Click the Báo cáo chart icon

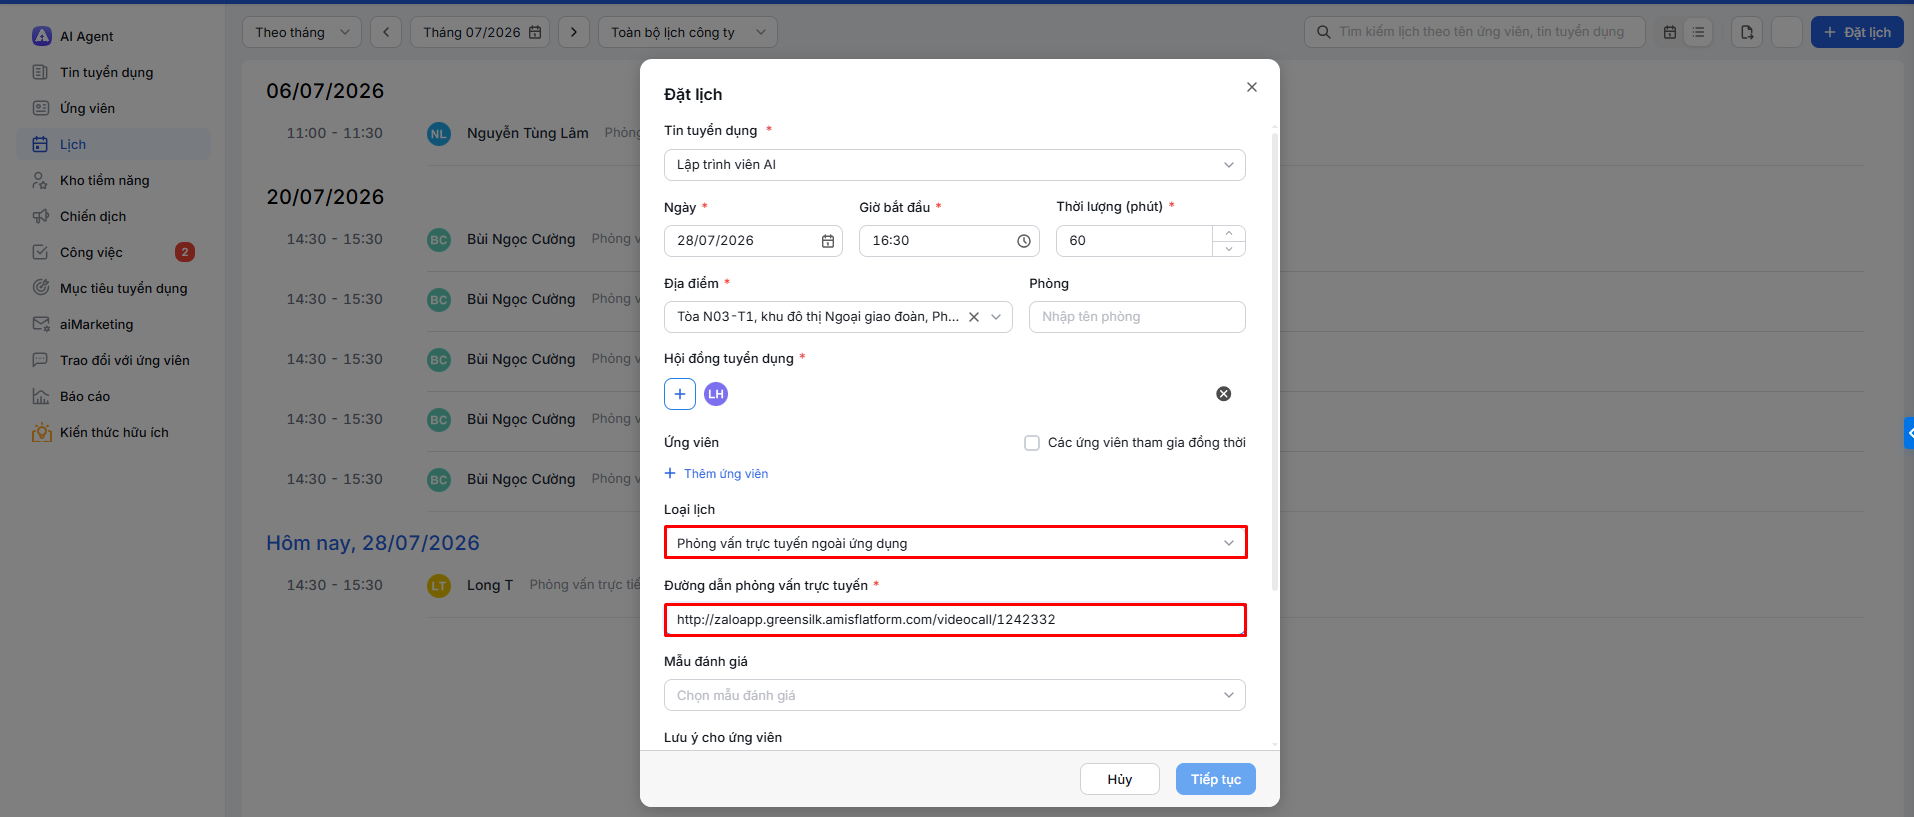(41, 396)
